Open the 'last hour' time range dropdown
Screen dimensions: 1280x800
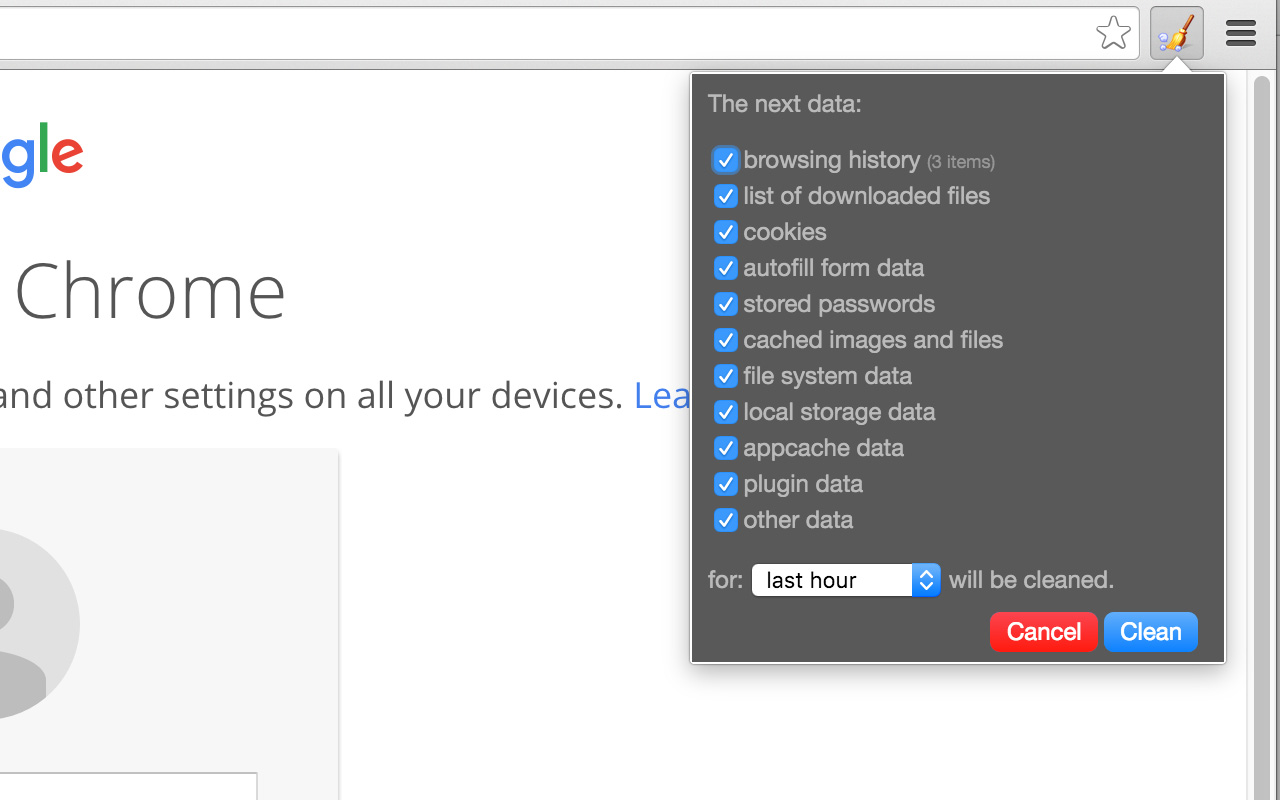pos(846,580)
